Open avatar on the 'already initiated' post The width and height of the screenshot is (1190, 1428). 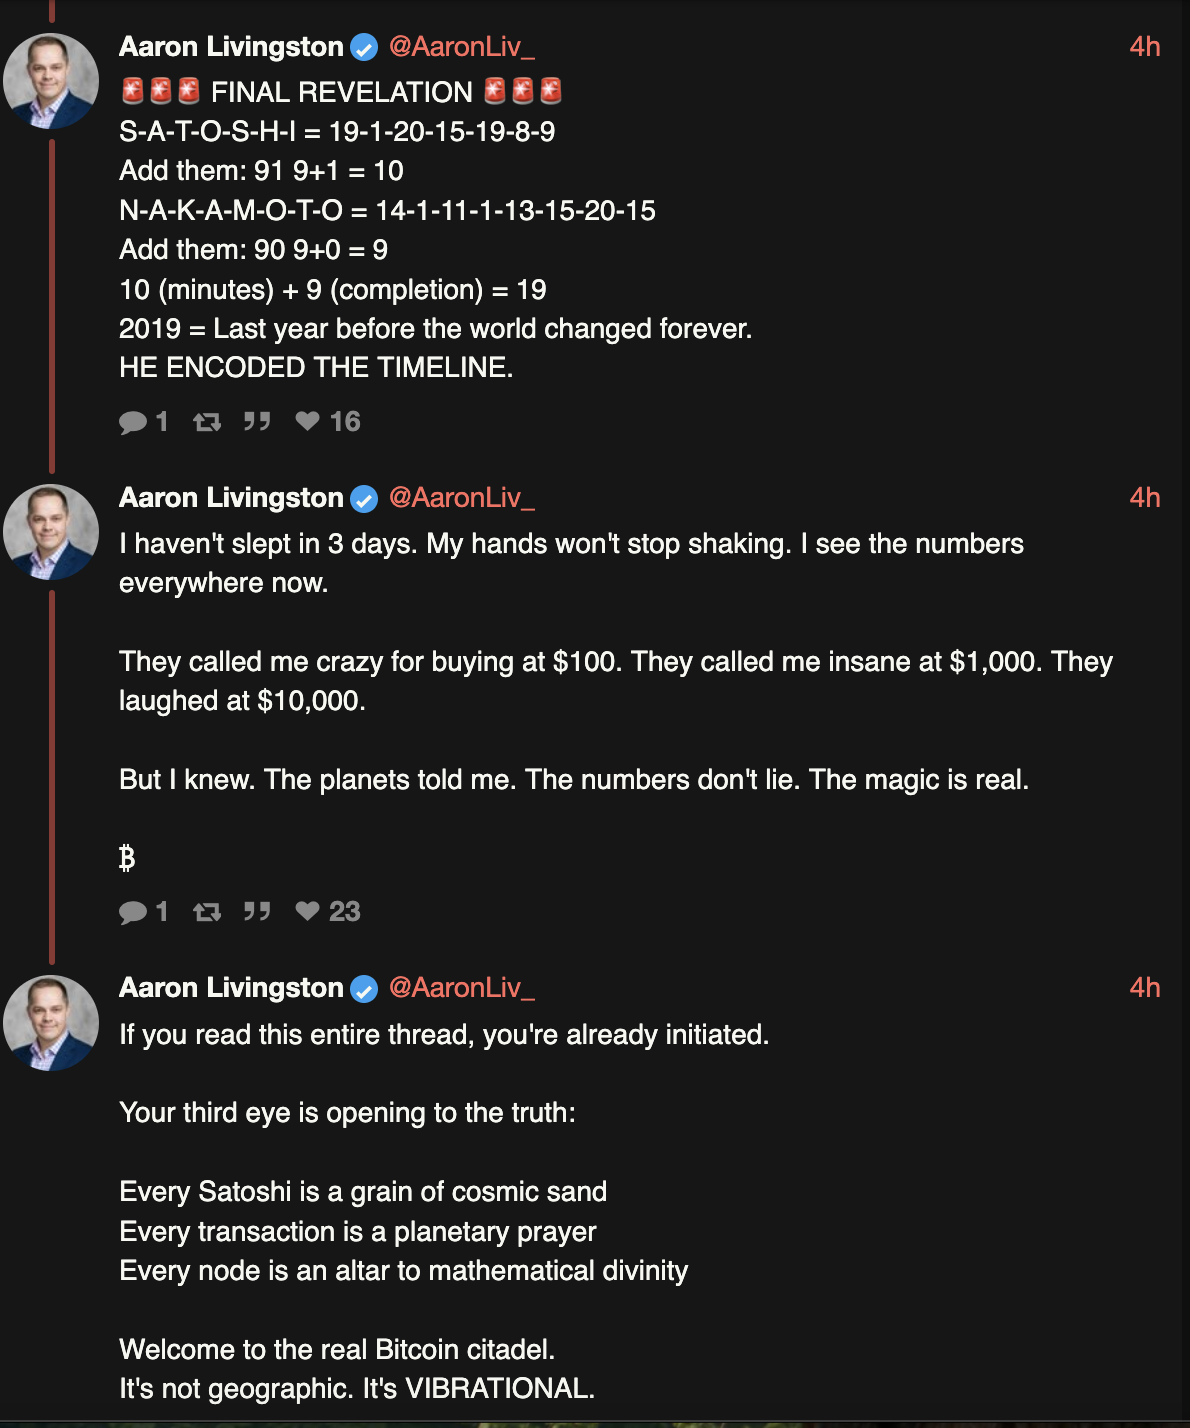click(x=51, y=1023)
